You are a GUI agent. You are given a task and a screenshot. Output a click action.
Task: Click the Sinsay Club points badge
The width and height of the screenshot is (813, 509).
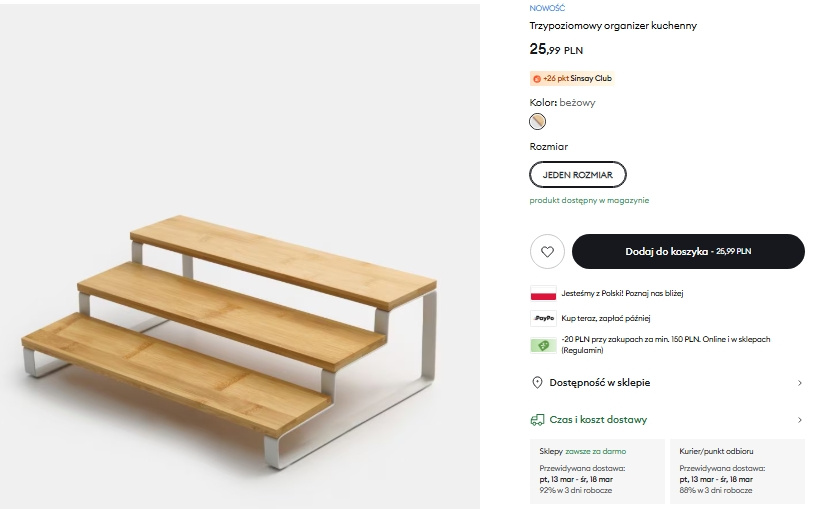point(571,78)
